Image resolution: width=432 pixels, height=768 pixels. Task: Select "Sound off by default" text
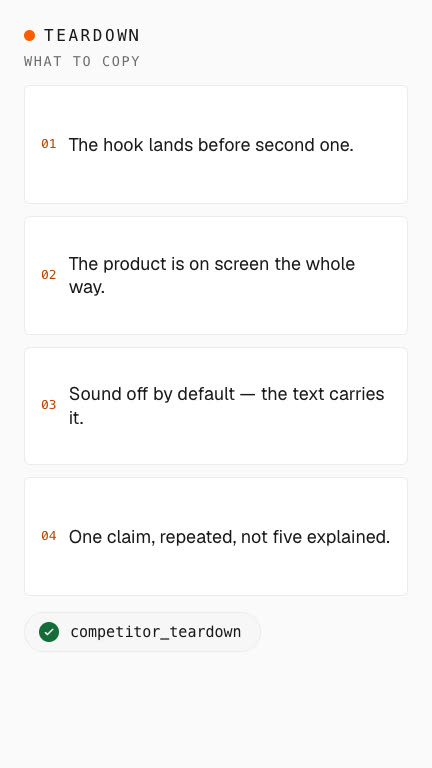tap(152, 394)
